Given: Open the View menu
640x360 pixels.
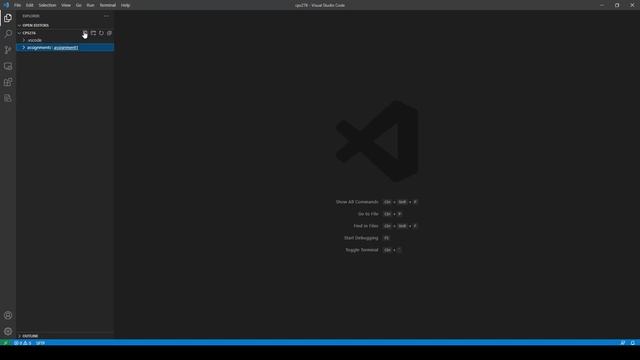Looking at the screenshot, I should 66,5.
